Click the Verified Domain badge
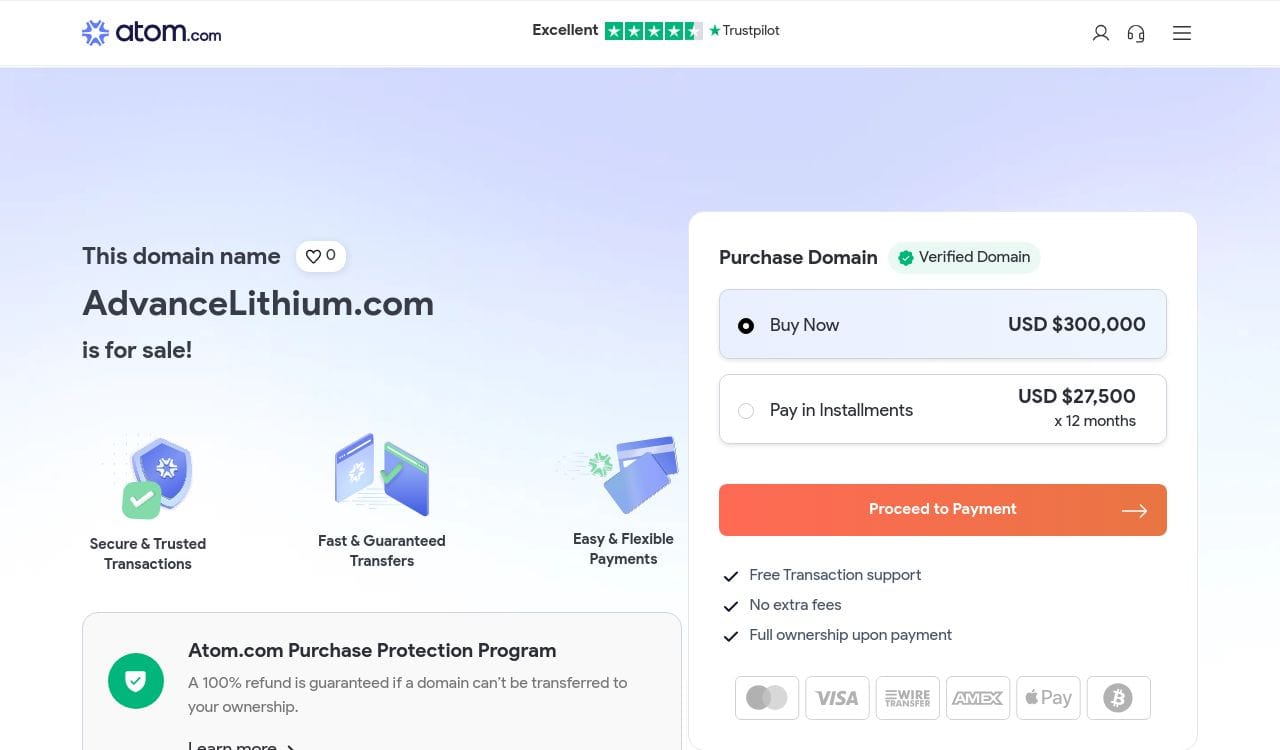Image resolution: width=1280 pixels, height=750 pixels. [964, 258]
